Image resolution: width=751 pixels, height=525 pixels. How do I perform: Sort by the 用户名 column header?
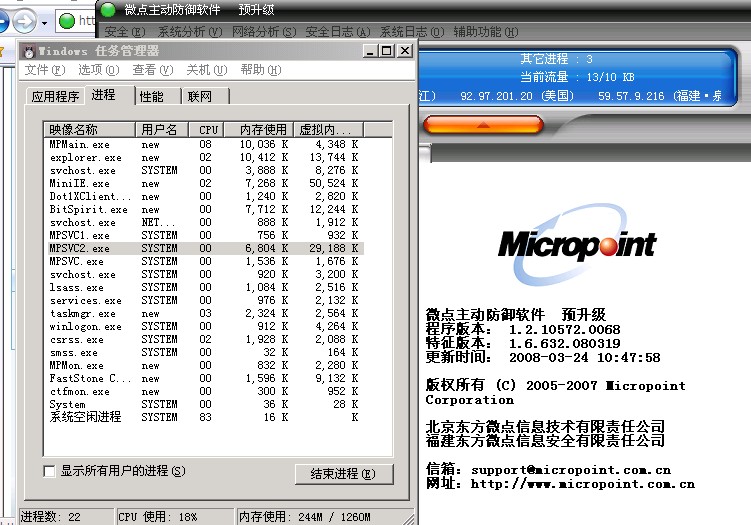click(162, 130)
